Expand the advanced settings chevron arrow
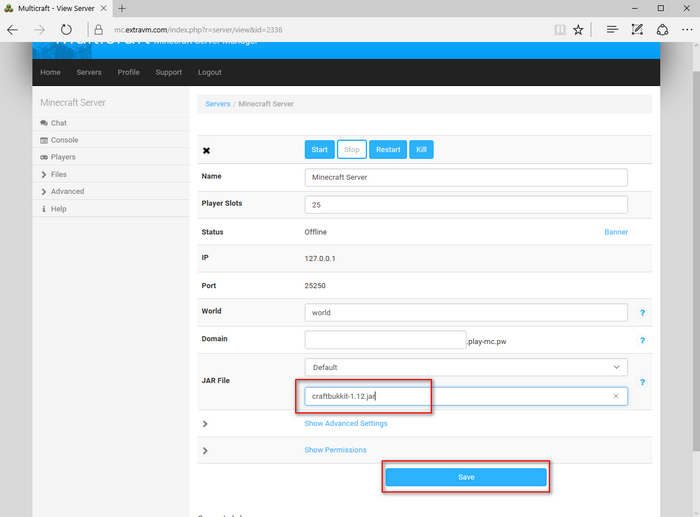 point(205,424)
